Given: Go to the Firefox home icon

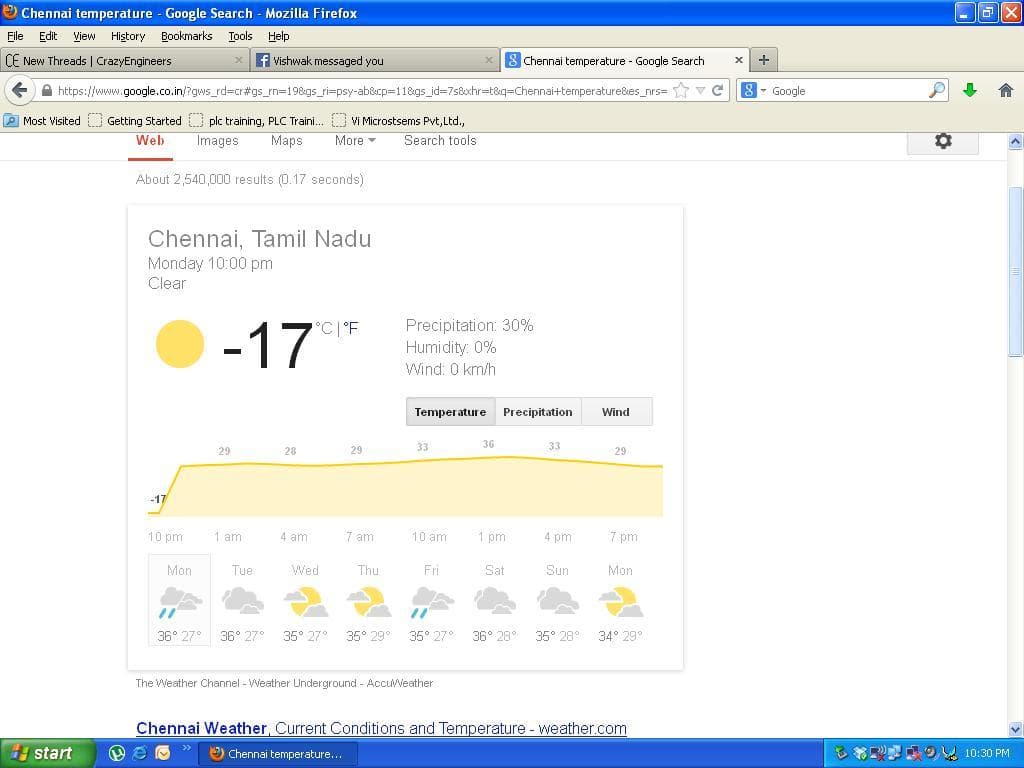Looking at the screenshot, I should [x=1006, y=91].
